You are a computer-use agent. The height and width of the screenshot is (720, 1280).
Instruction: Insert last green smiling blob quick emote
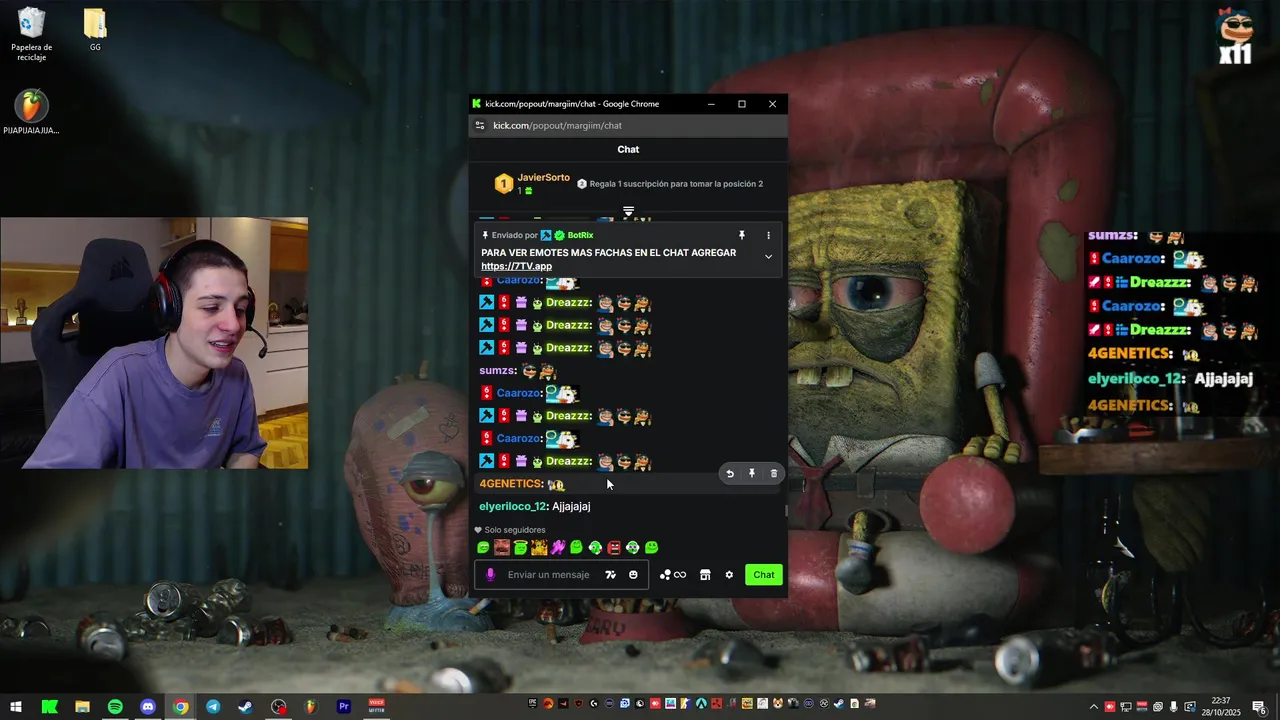coord(652,548)
